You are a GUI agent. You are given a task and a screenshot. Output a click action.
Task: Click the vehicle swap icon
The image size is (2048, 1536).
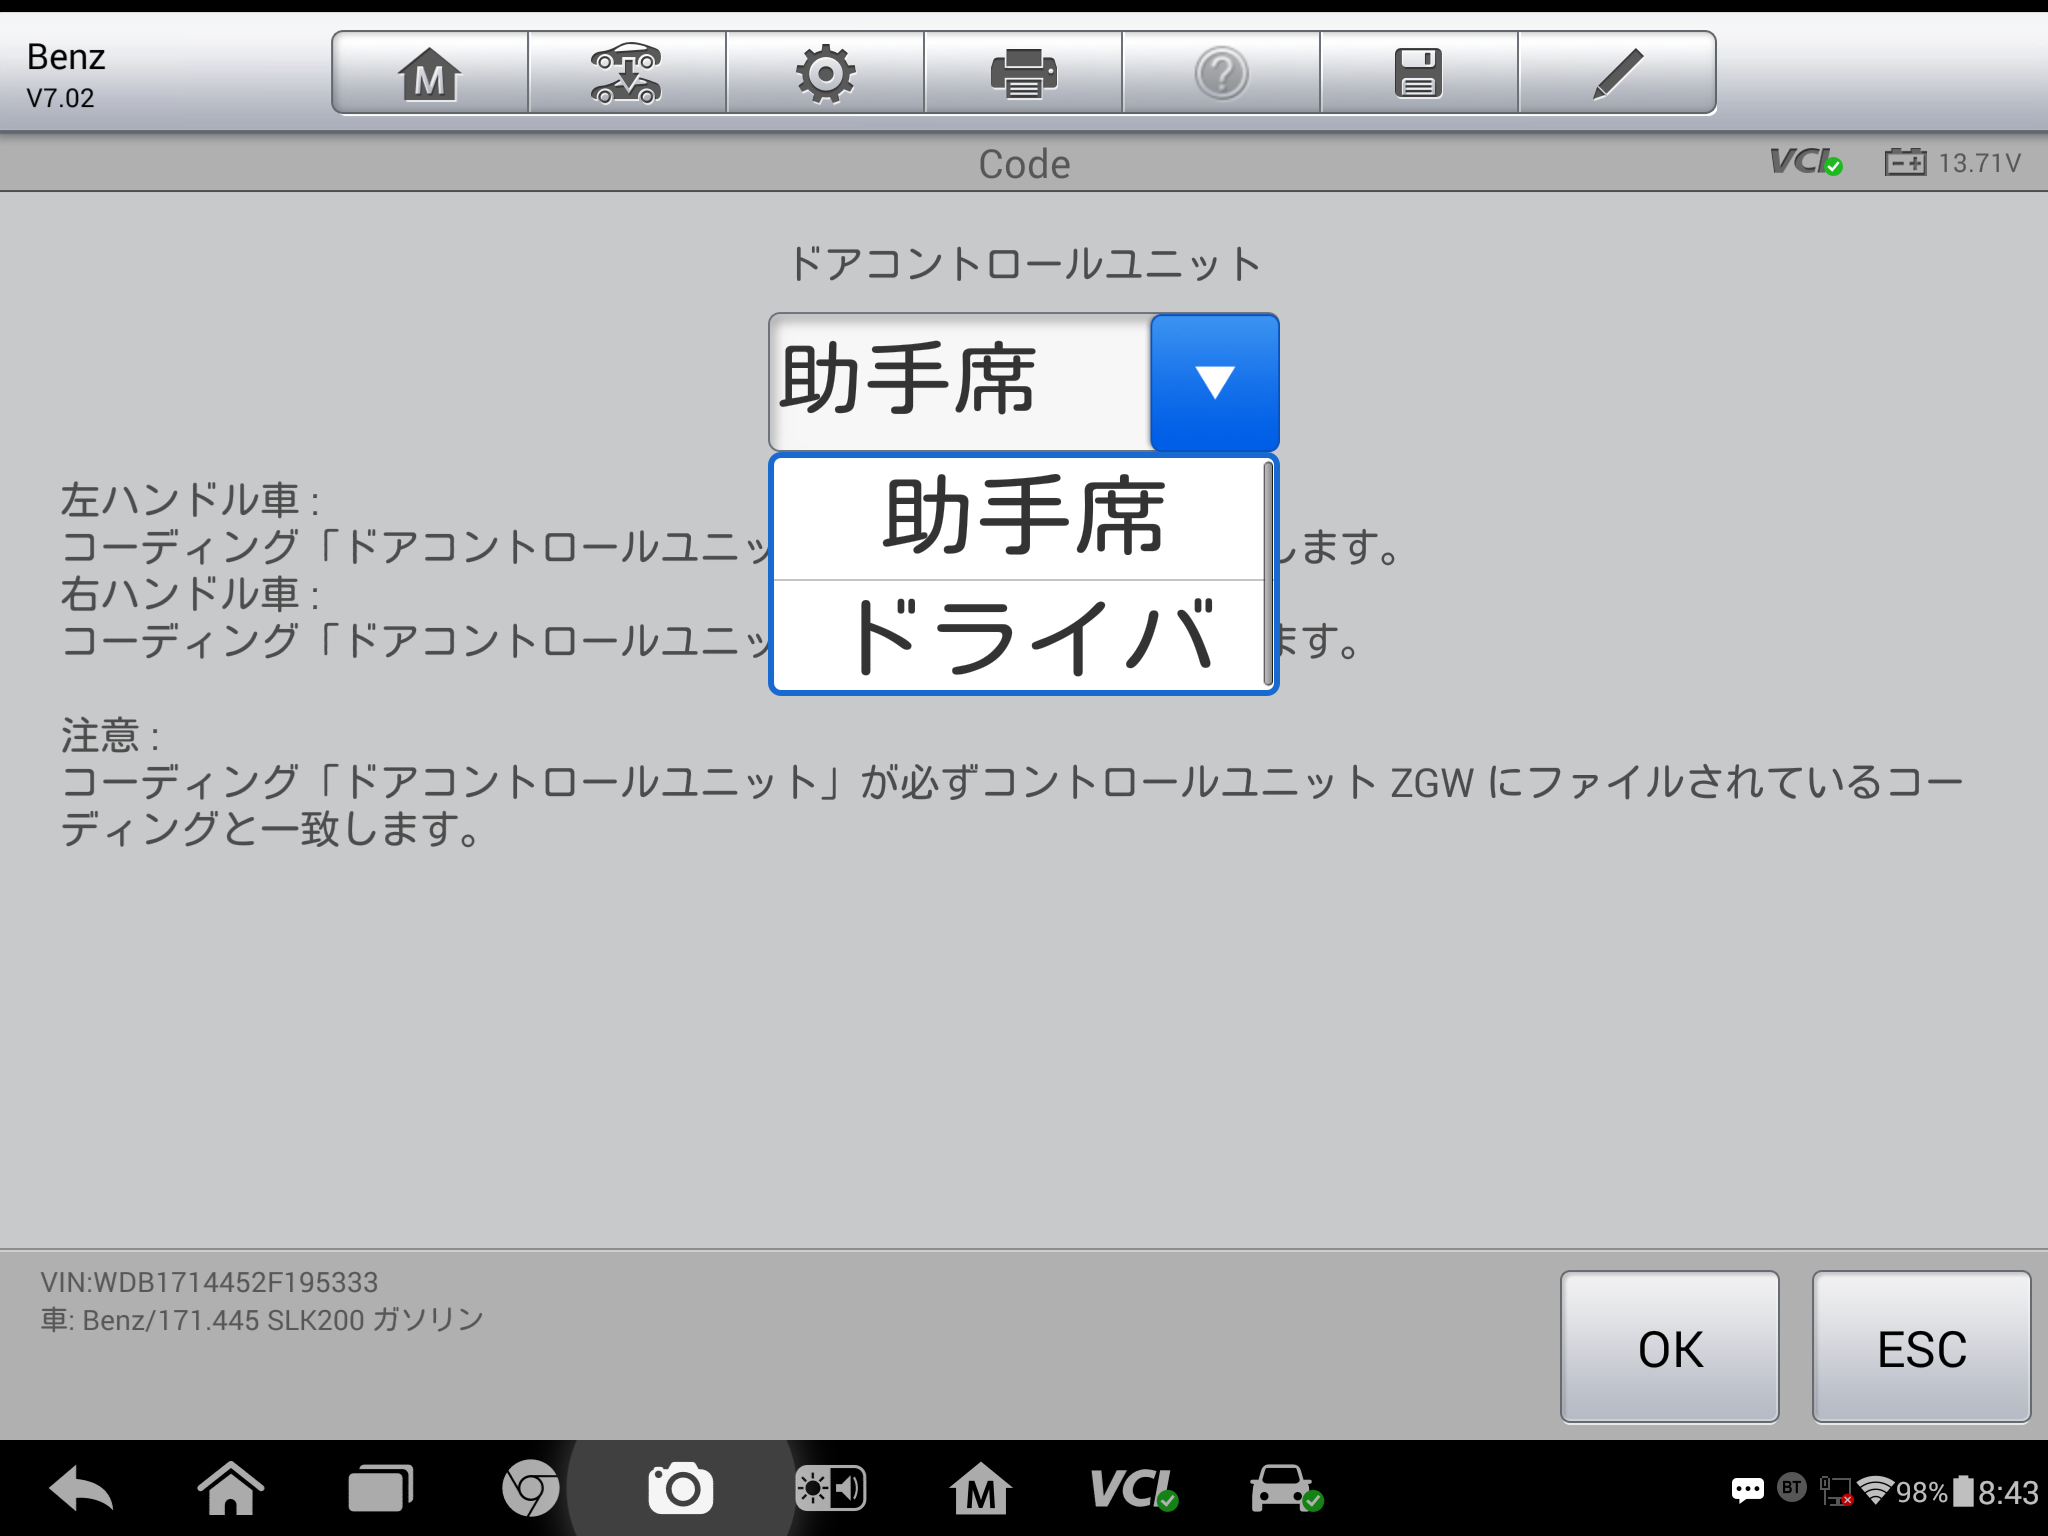point(626,73)
